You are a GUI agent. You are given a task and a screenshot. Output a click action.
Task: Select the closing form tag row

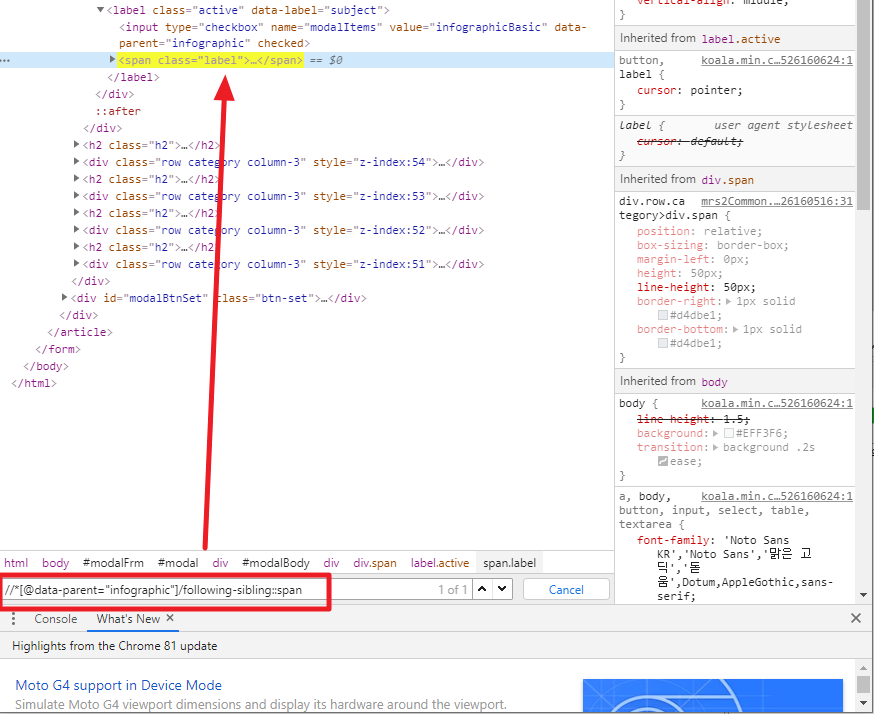(57, 349)
